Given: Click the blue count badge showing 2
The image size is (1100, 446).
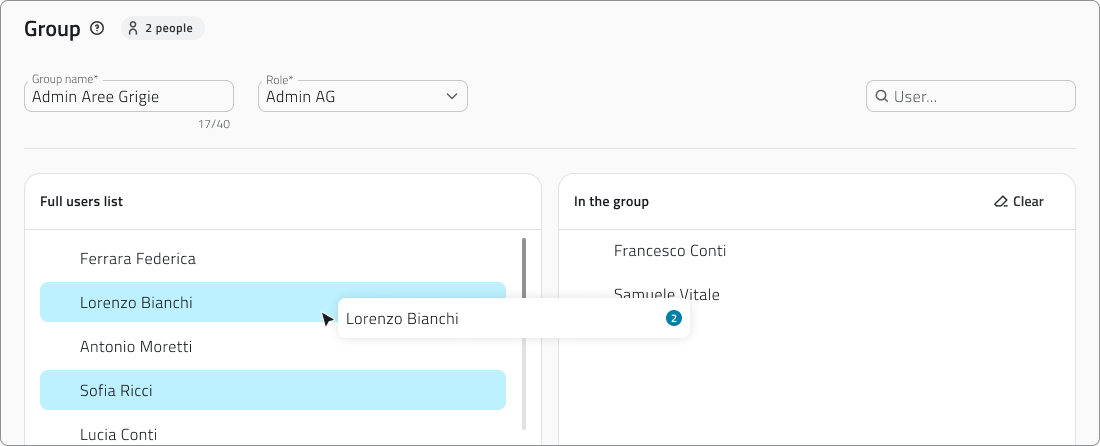Looking at the screenshot, I should [674, 319].
